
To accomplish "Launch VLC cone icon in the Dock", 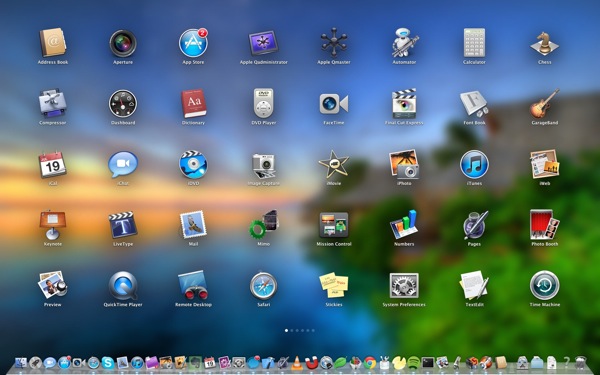I will click(297, 363).
